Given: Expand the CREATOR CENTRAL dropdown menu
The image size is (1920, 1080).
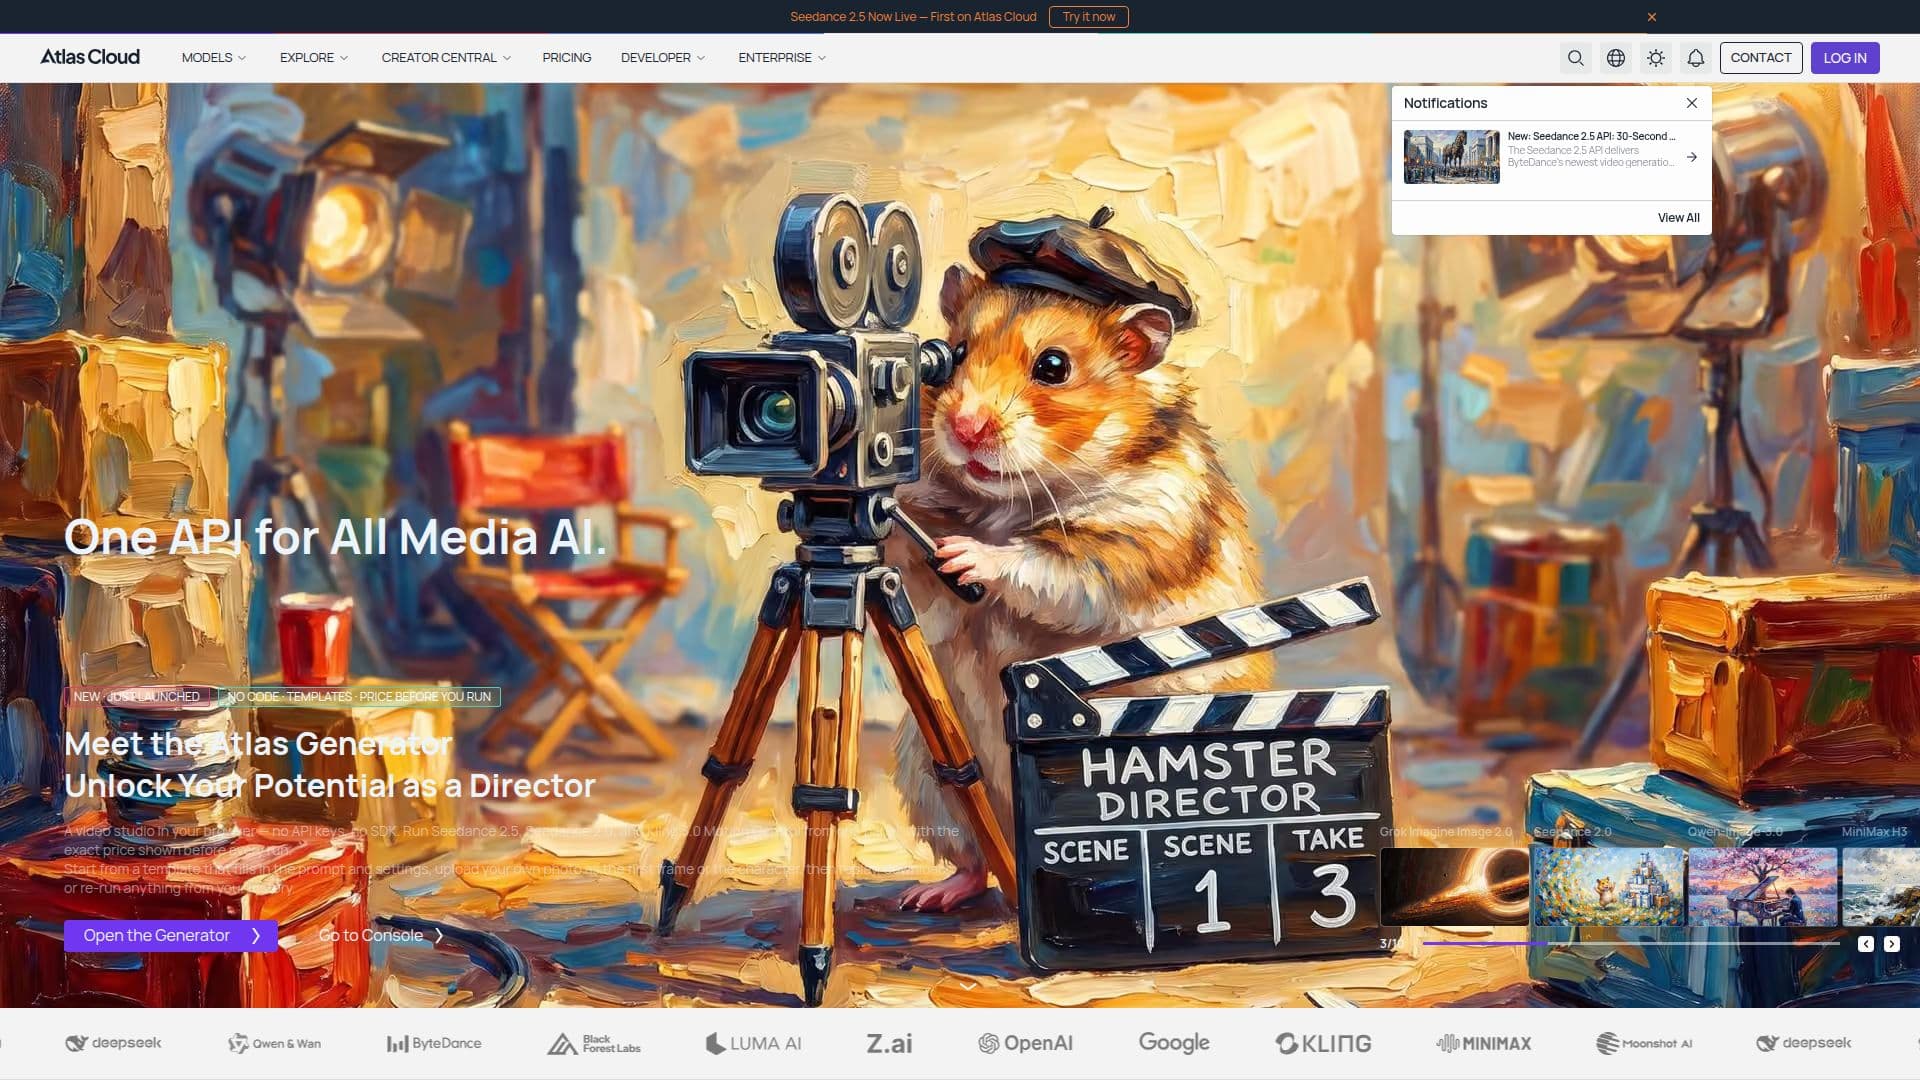Looking at the screenshot, I should pyautogui.click(x=446, y=58).
